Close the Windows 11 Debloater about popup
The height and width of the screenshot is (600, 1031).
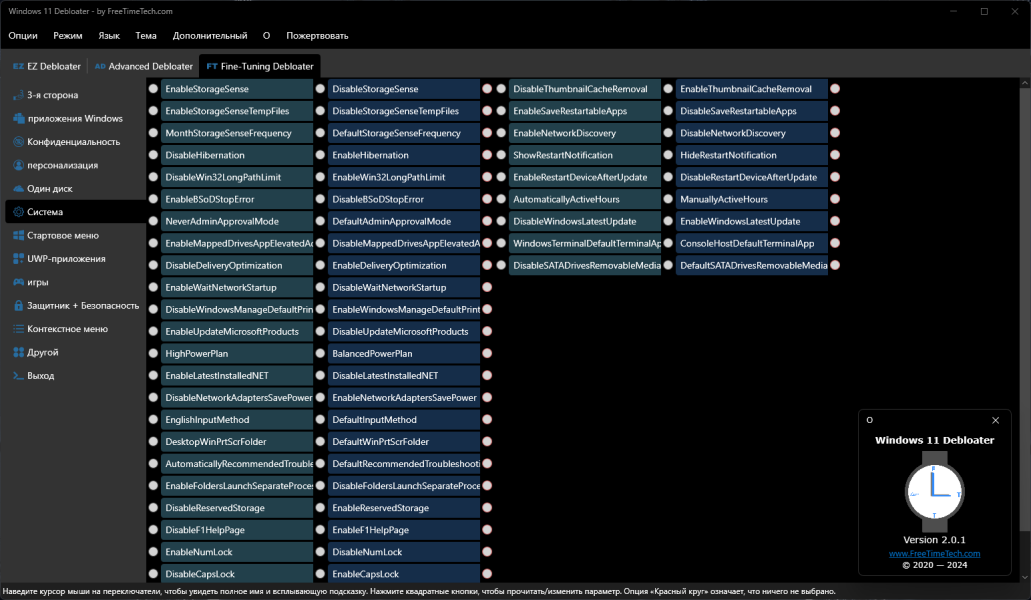[x=995, y=421]
